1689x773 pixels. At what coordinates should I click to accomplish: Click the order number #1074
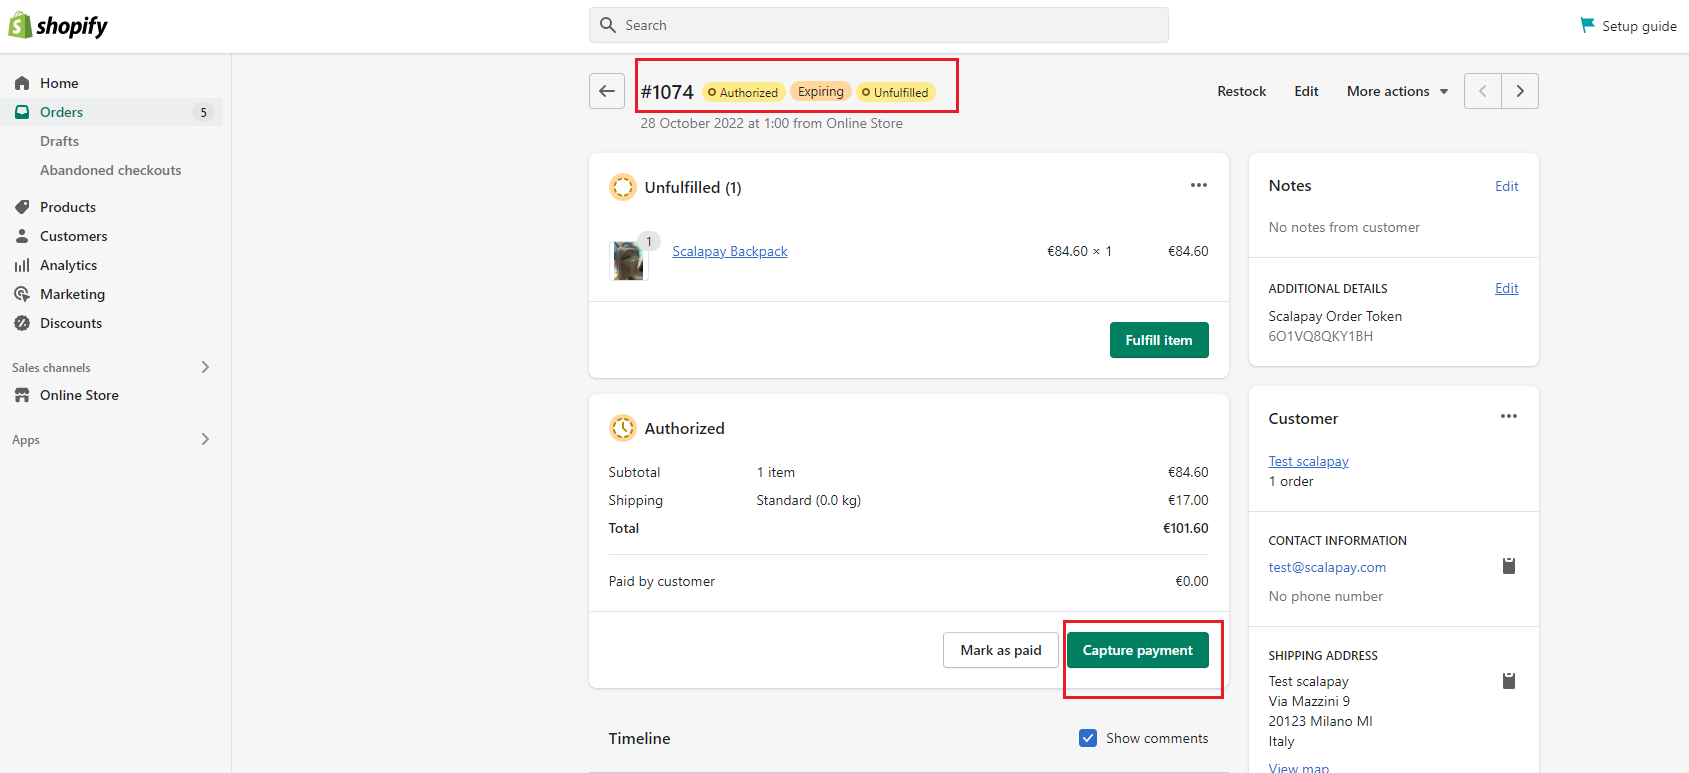pyautogui.click(x=667, y=92)
